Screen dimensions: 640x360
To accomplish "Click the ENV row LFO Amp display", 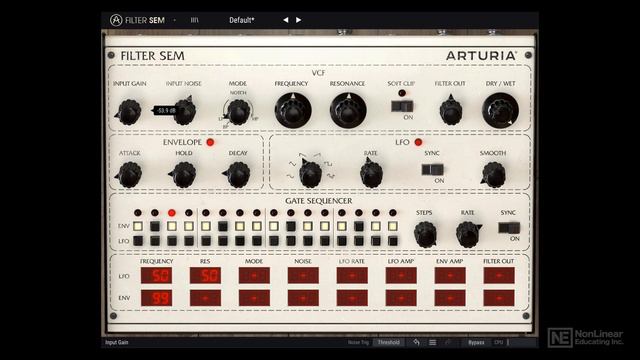I will click(401, 298).
